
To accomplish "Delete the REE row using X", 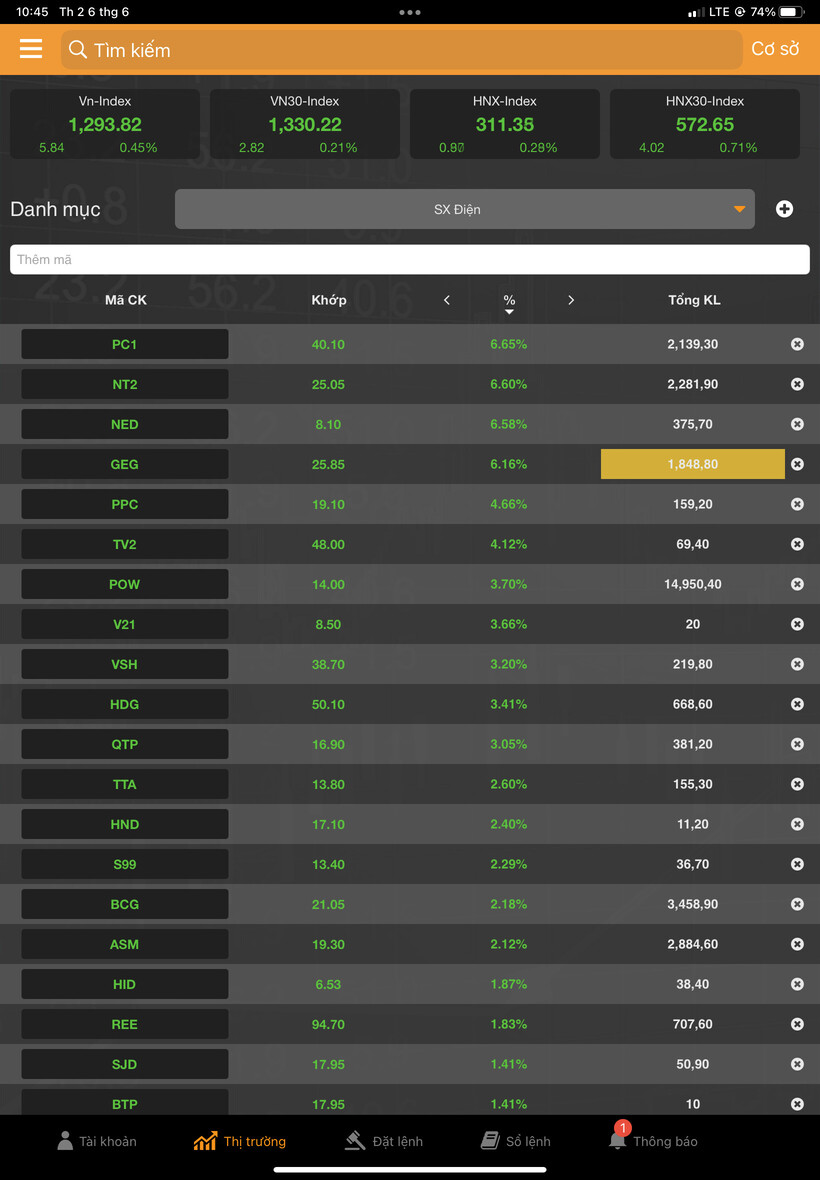I will coord(797,1024).
